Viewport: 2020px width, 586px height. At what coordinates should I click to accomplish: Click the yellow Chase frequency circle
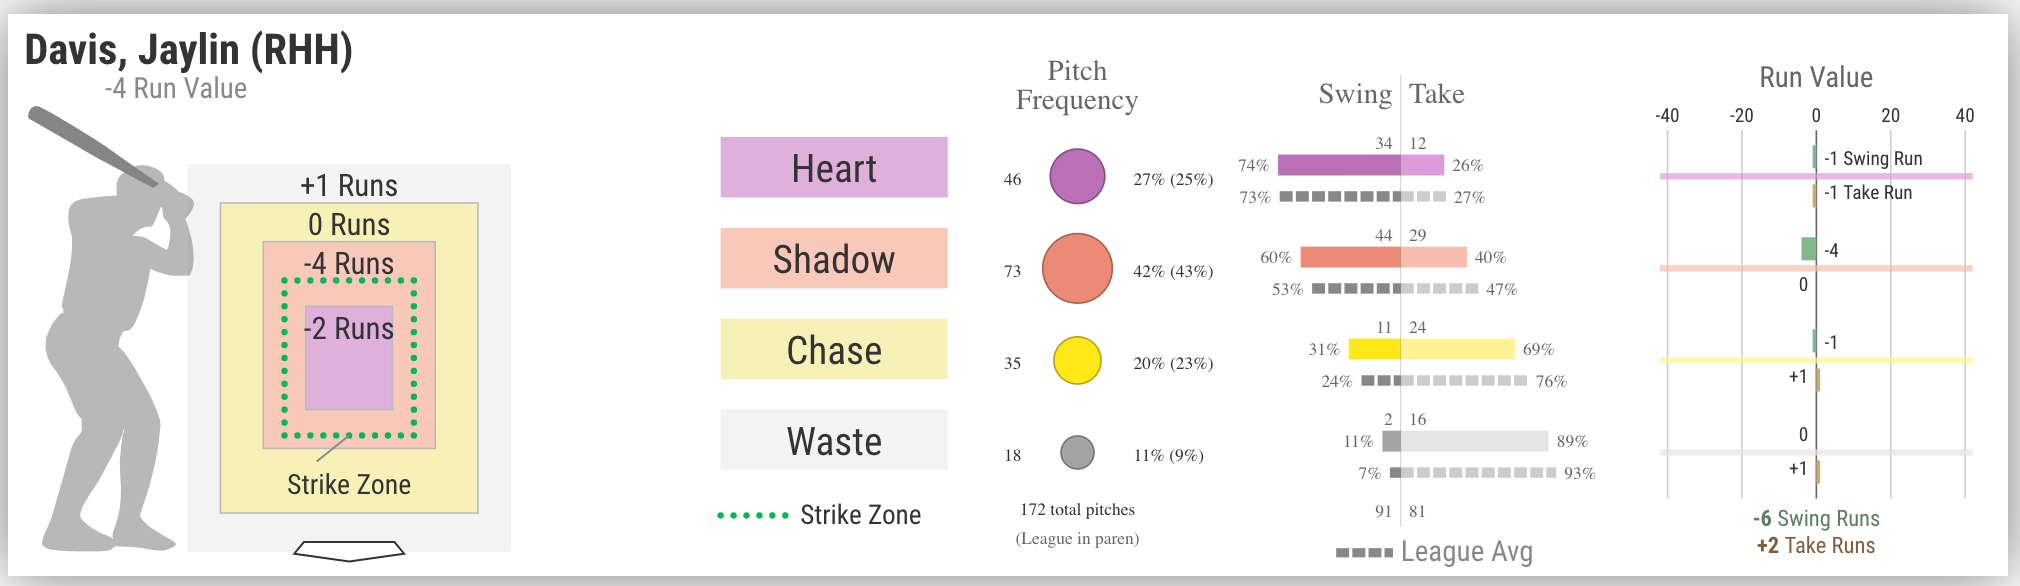(x=1077, y=360)
